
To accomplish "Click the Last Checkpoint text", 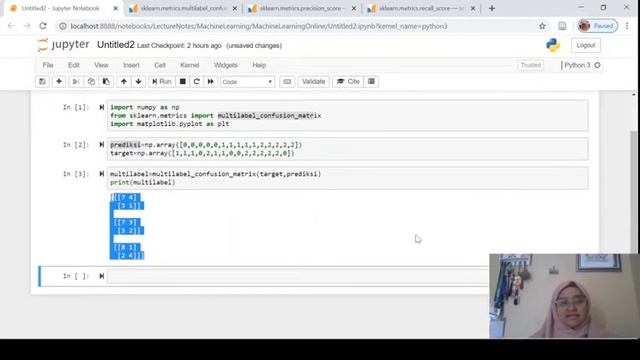I will (x=179, y=46).
